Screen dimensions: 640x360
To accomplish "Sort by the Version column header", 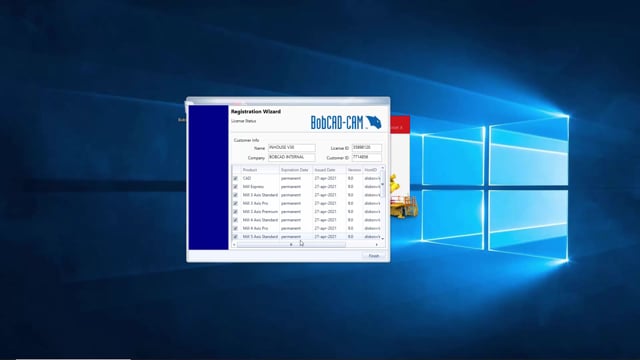I will pos(354,170).
